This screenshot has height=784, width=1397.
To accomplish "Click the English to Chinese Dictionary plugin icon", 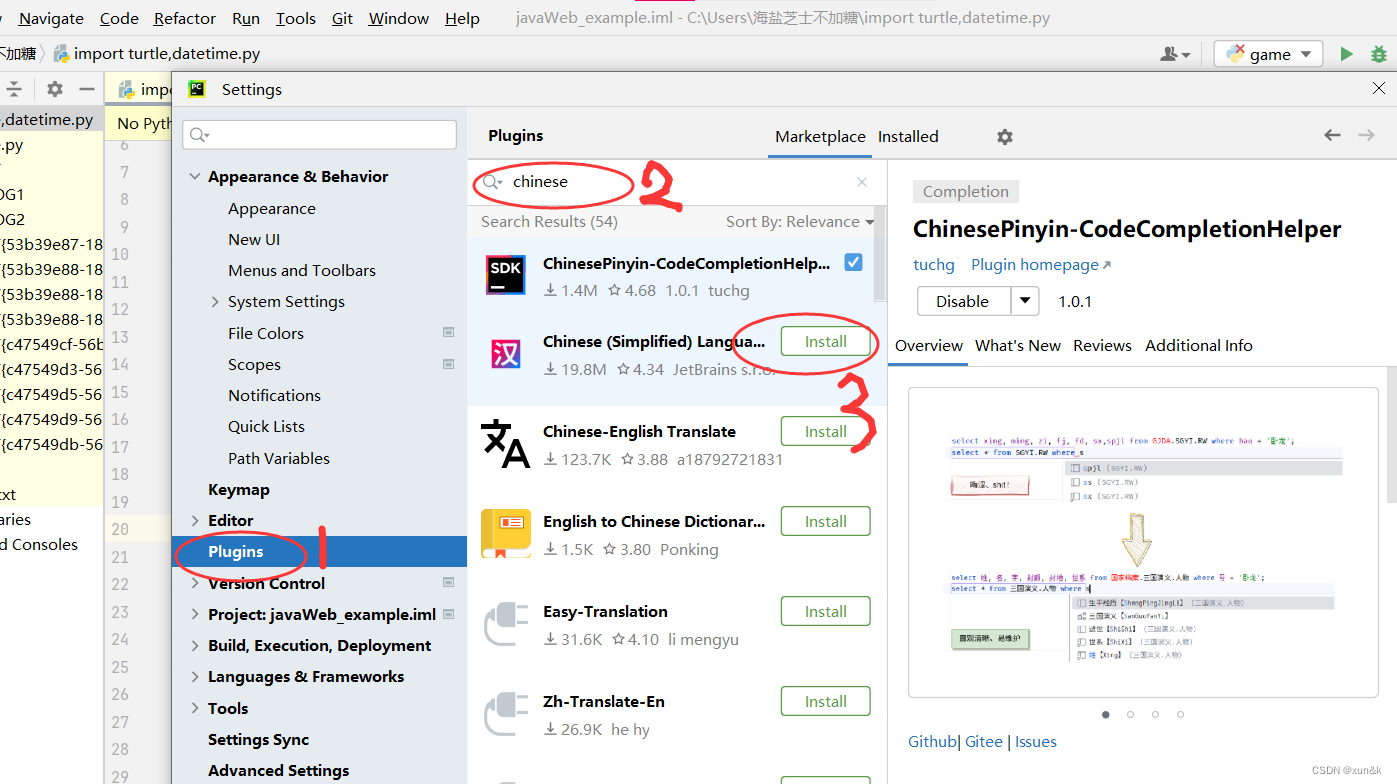I will pos(505,533).
